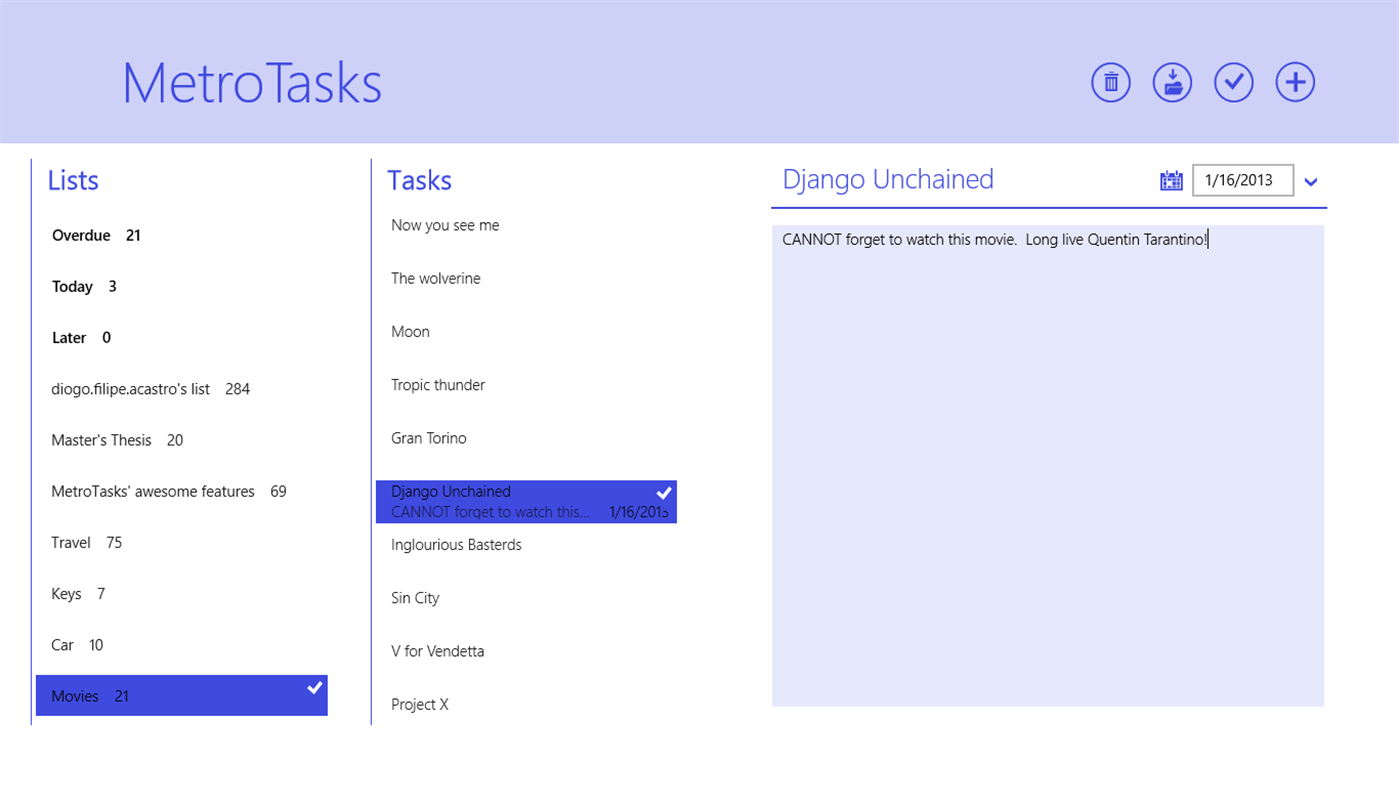Select the checkmark complete icon in toolbar

coord(1233,82)
